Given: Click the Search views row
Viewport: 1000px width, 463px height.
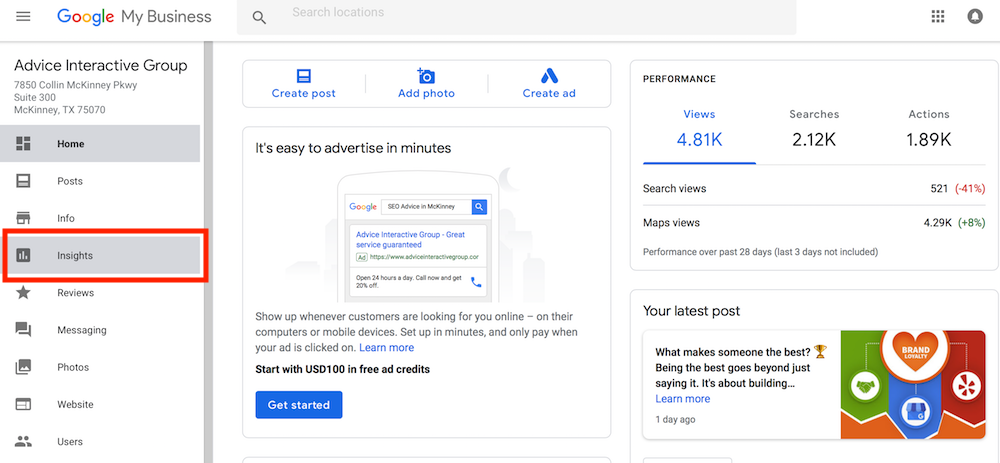Looking at the screenshot, I should pyautogui.click(x=814, y=189).
